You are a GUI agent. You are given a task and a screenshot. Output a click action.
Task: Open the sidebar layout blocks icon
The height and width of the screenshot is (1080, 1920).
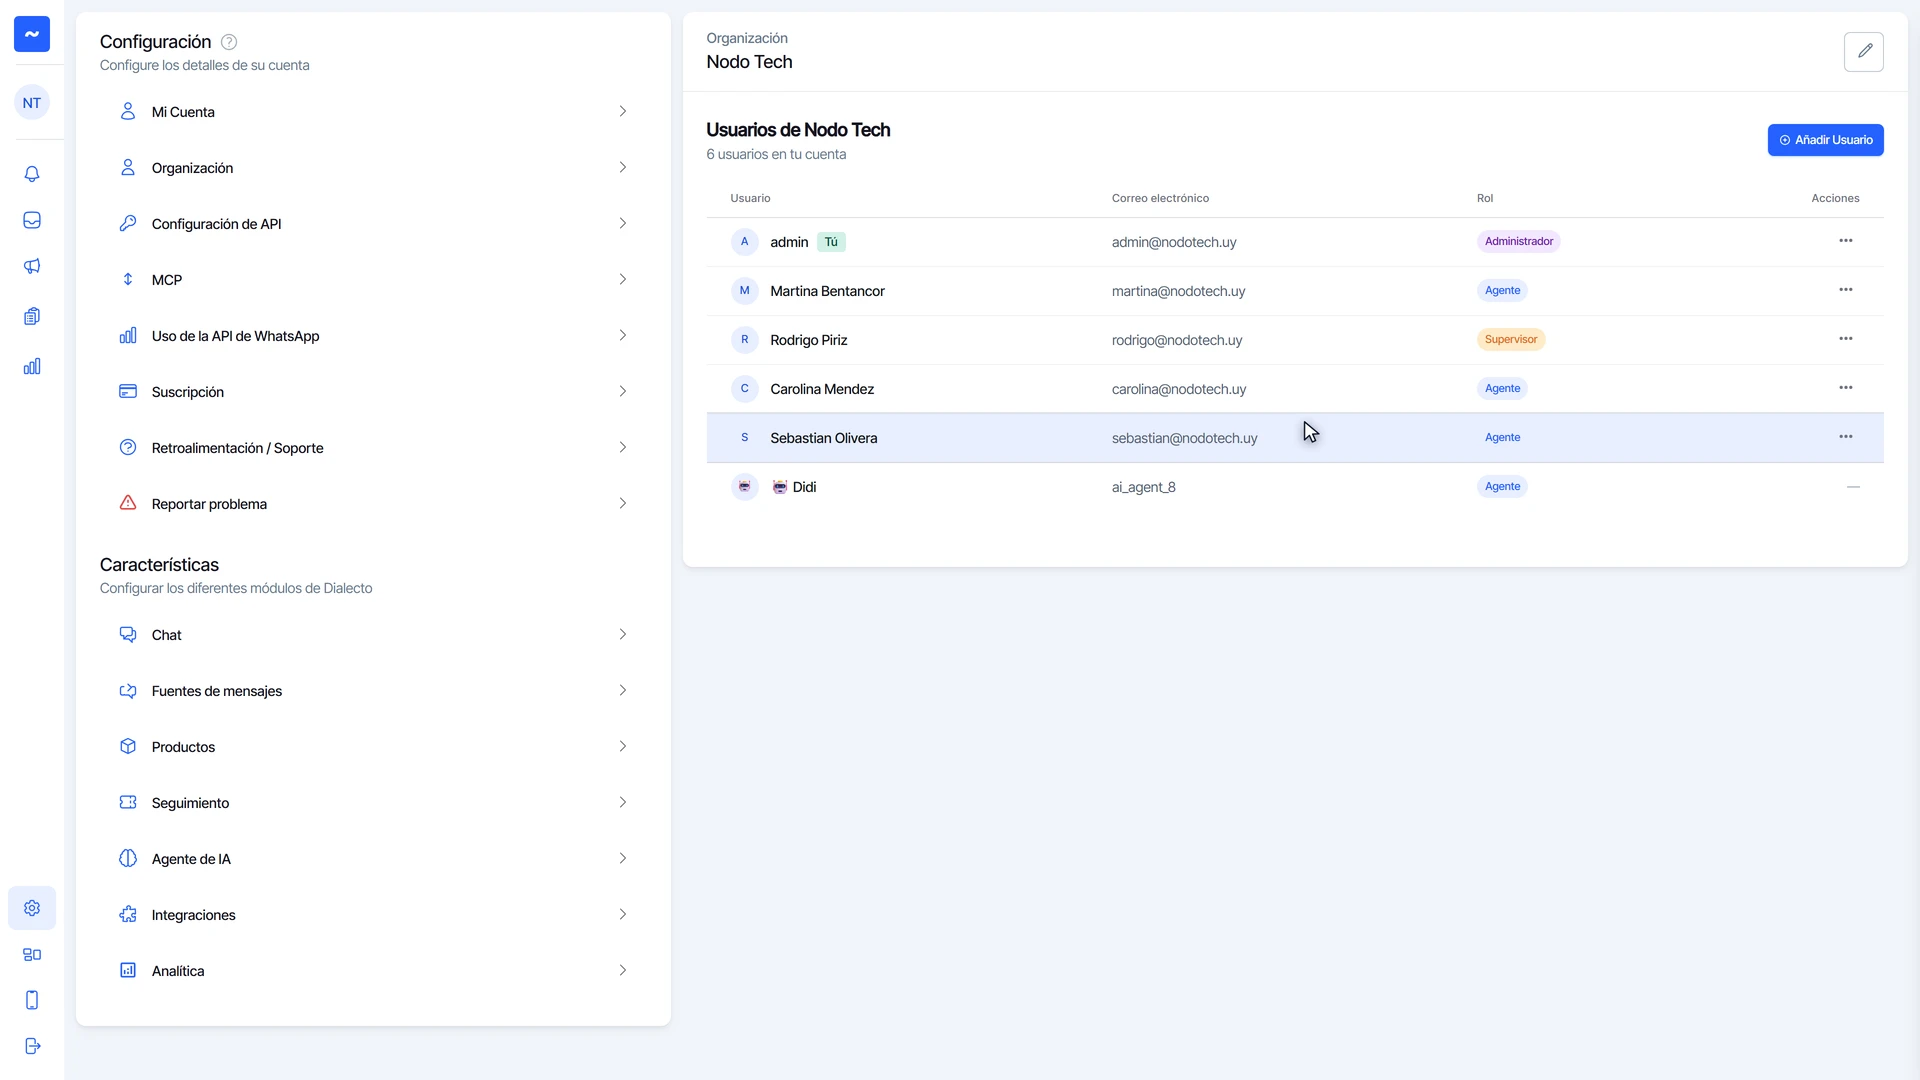tap(32, 955)
